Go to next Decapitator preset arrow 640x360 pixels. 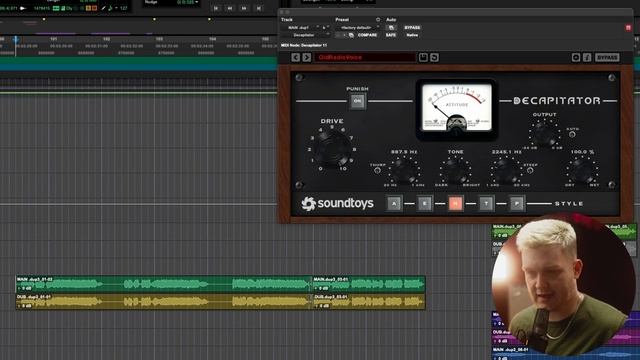point(307,58)
